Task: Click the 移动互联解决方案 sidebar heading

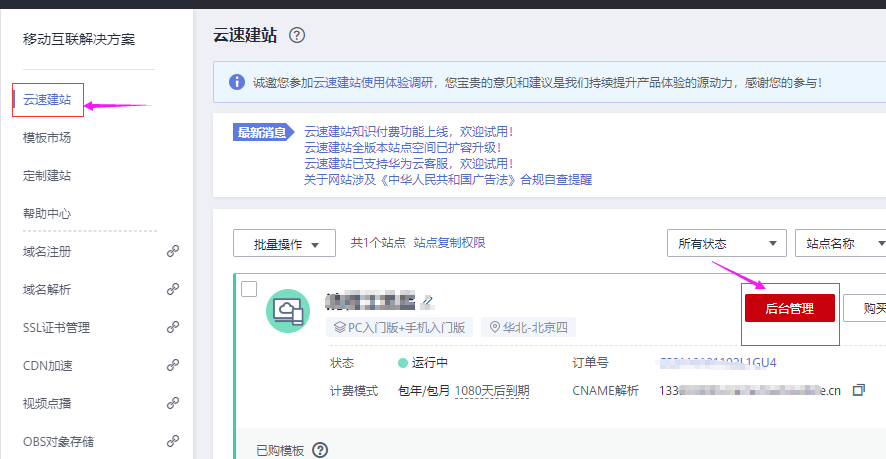Action: click(79, 40)
